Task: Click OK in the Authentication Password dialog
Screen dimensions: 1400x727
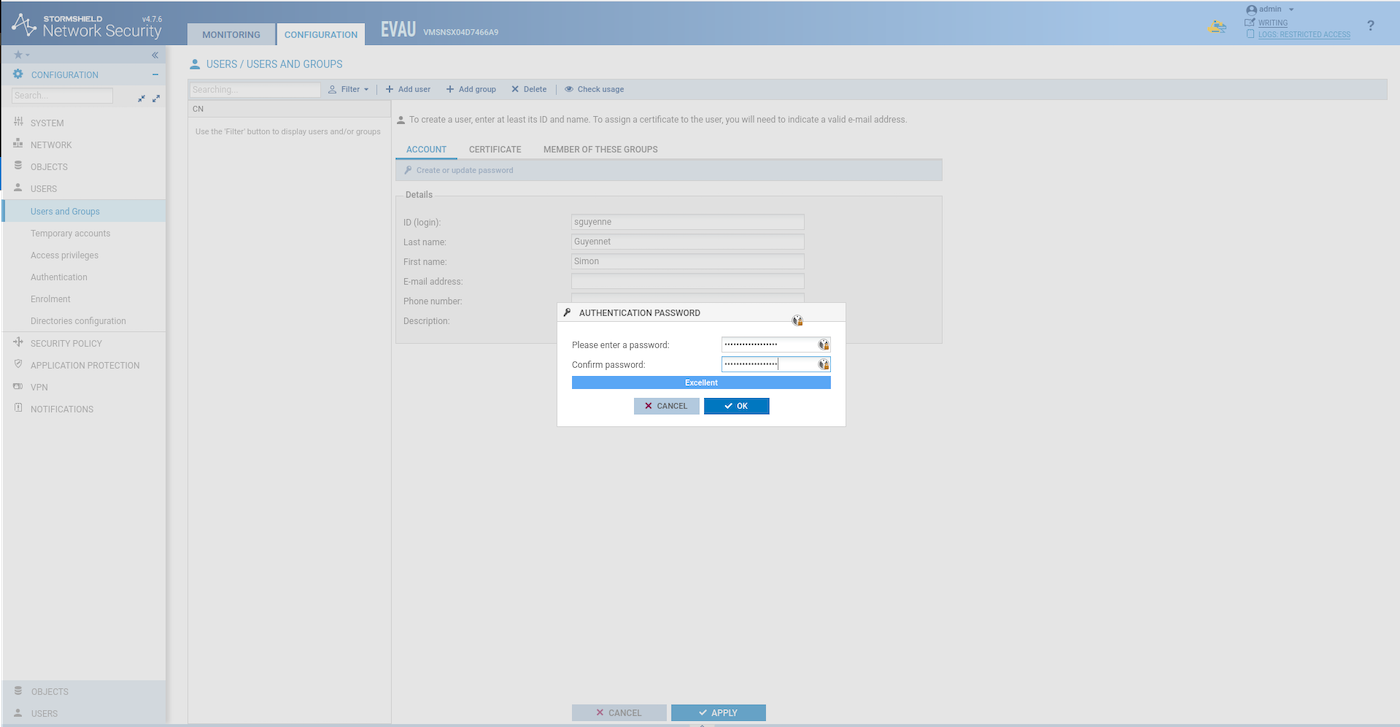Action: point(736,406)
